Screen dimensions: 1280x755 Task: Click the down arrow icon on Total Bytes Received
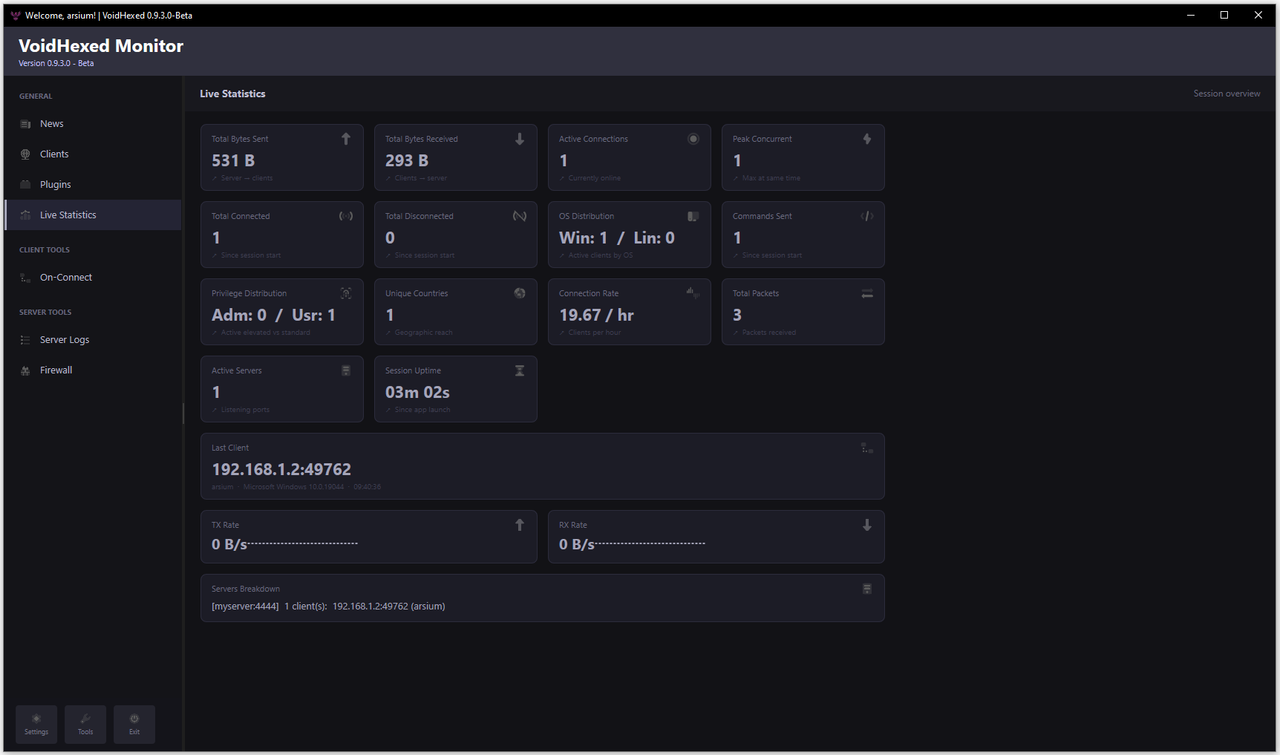[519, 139]
